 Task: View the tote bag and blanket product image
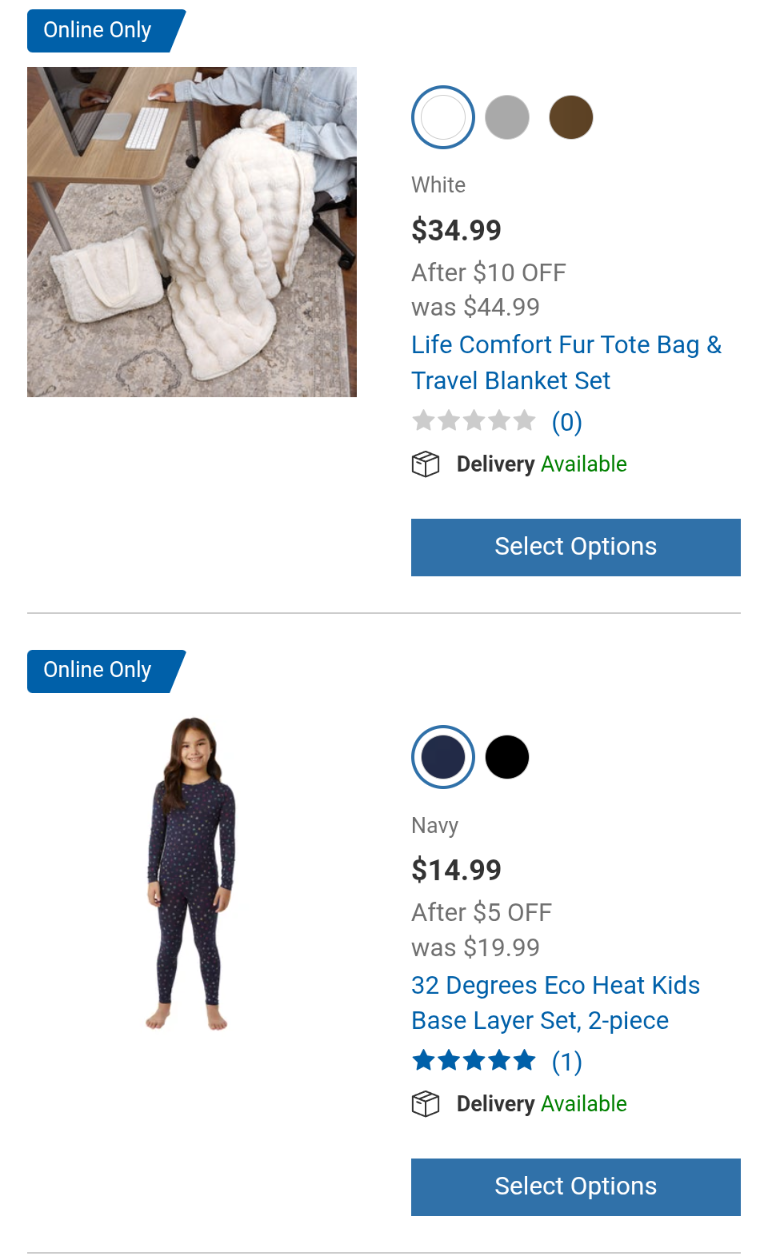(192, 232)
